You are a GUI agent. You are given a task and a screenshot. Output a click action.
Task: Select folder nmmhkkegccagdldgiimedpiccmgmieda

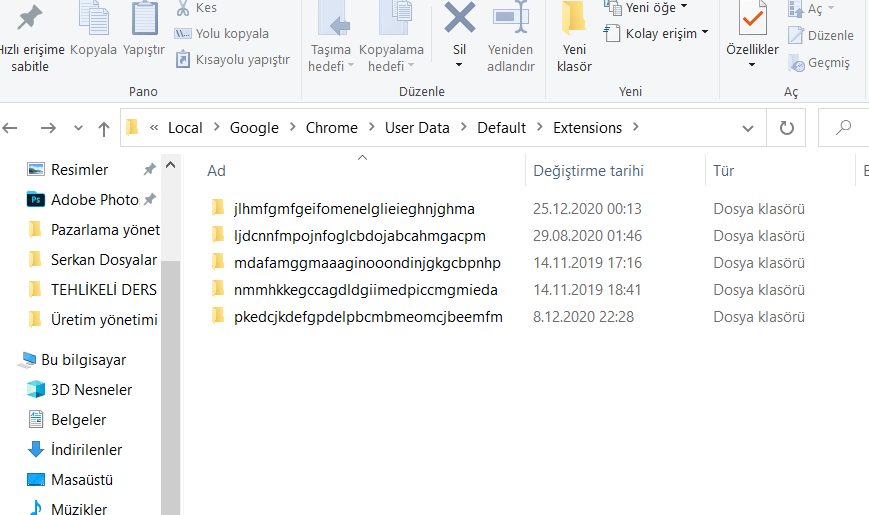(365, 290)
